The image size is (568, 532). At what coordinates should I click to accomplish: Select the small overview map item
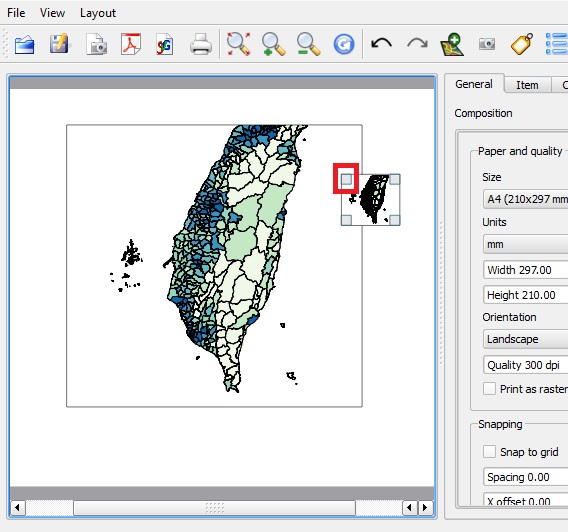[x=371, y=200]
